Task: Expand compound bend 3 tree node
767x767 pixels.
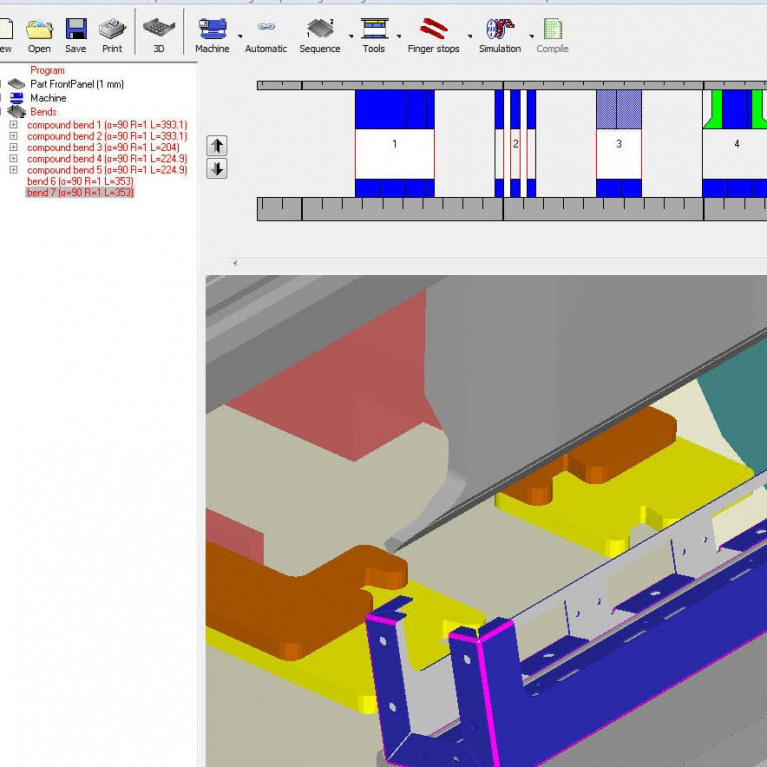Action: point(14,148)
